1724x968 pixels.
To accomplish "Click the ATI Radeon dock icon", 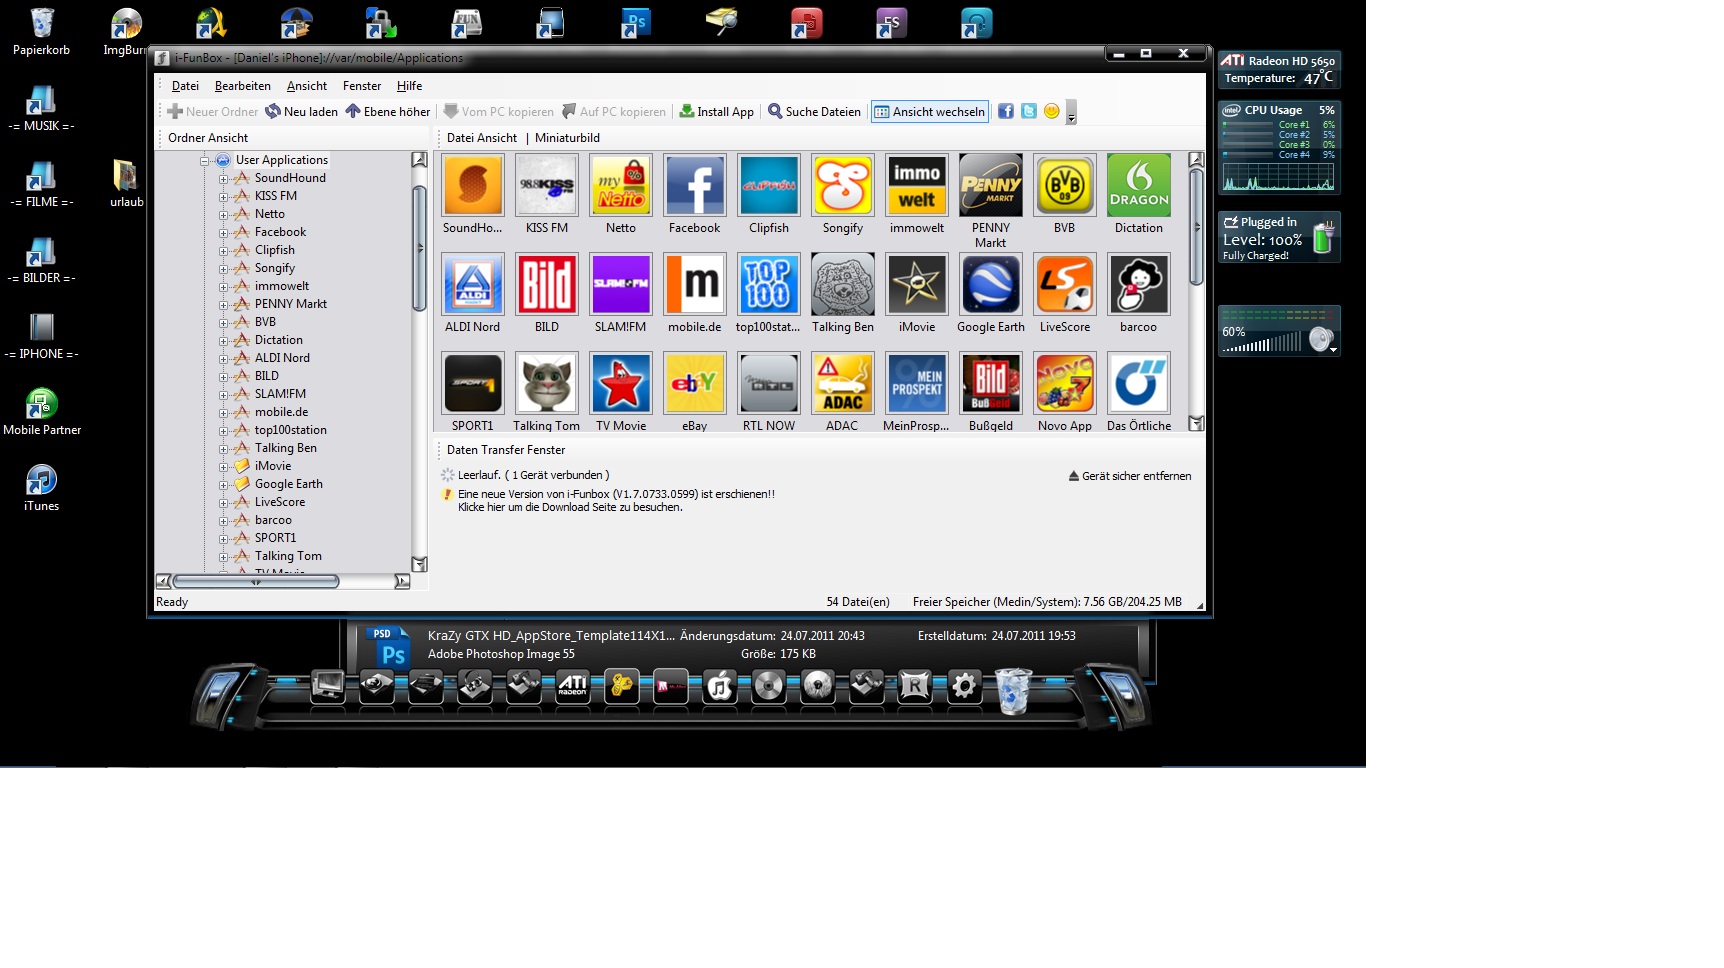I will 572,687.
